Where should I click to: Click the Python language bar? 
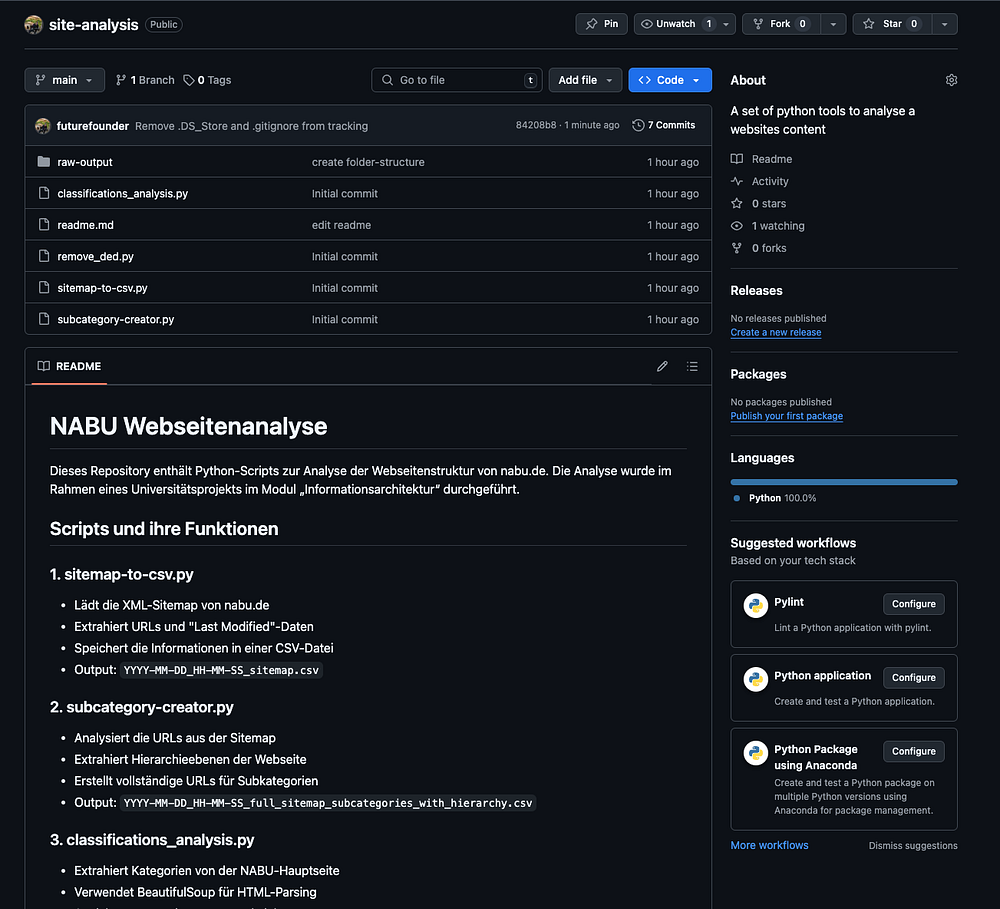click(844, 482)
